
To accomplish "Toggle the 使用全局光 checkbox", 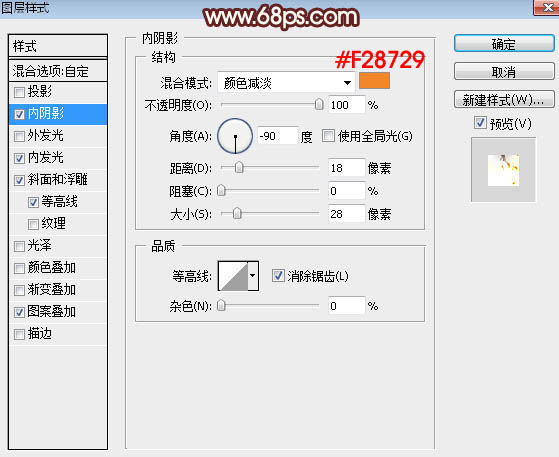I will click(x=328, y=135).
